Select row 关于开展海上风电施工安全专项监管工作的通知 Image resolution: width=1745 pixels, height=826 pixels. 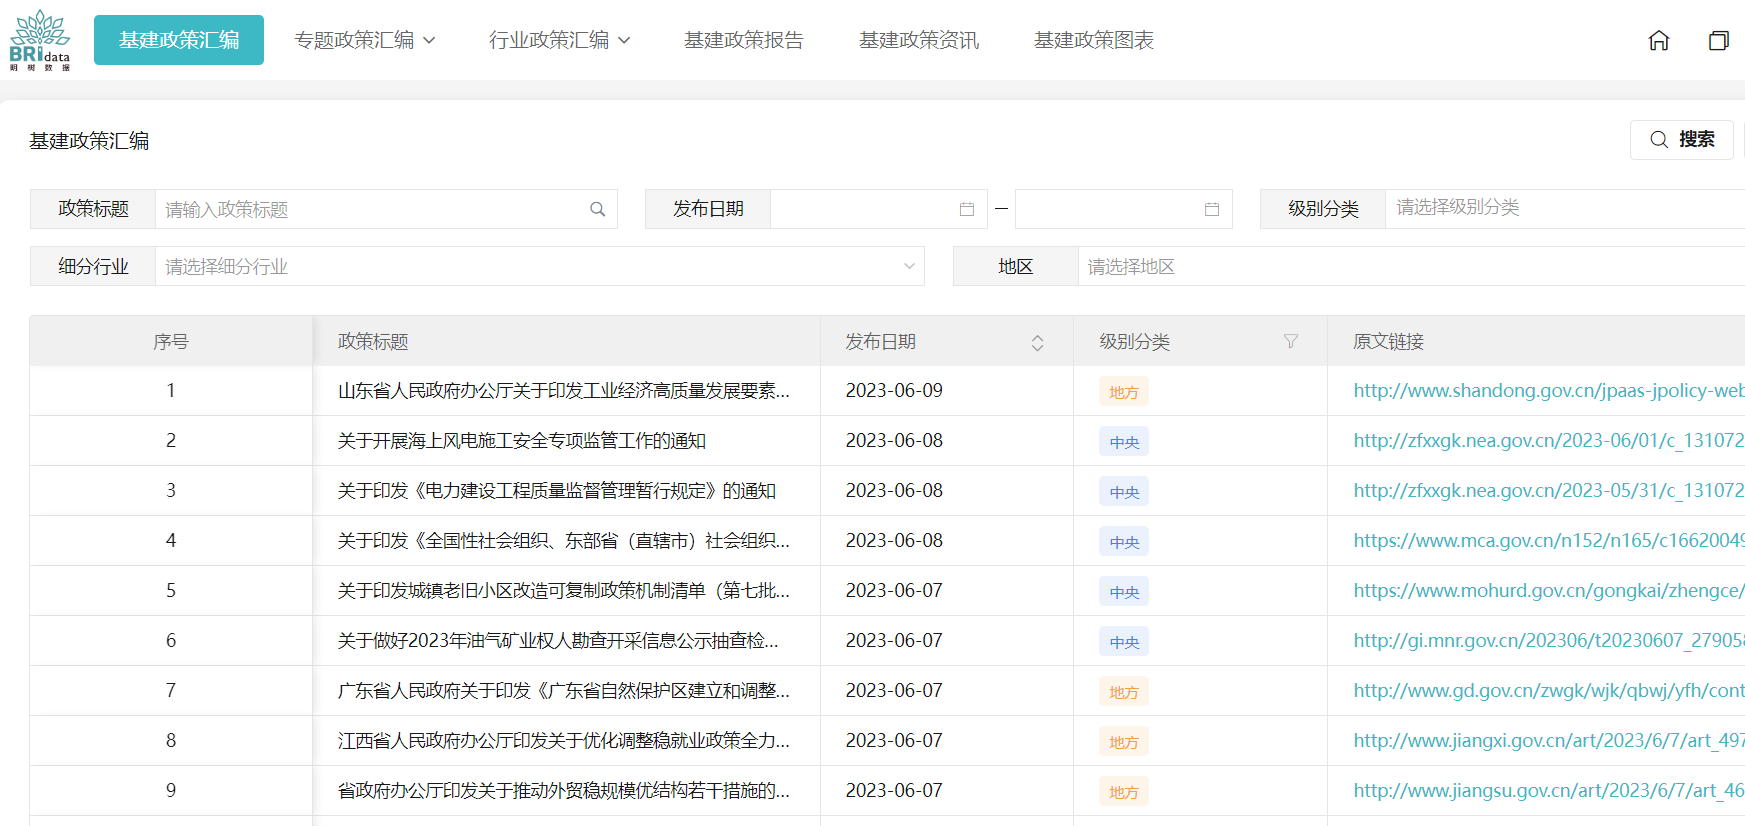522,440
